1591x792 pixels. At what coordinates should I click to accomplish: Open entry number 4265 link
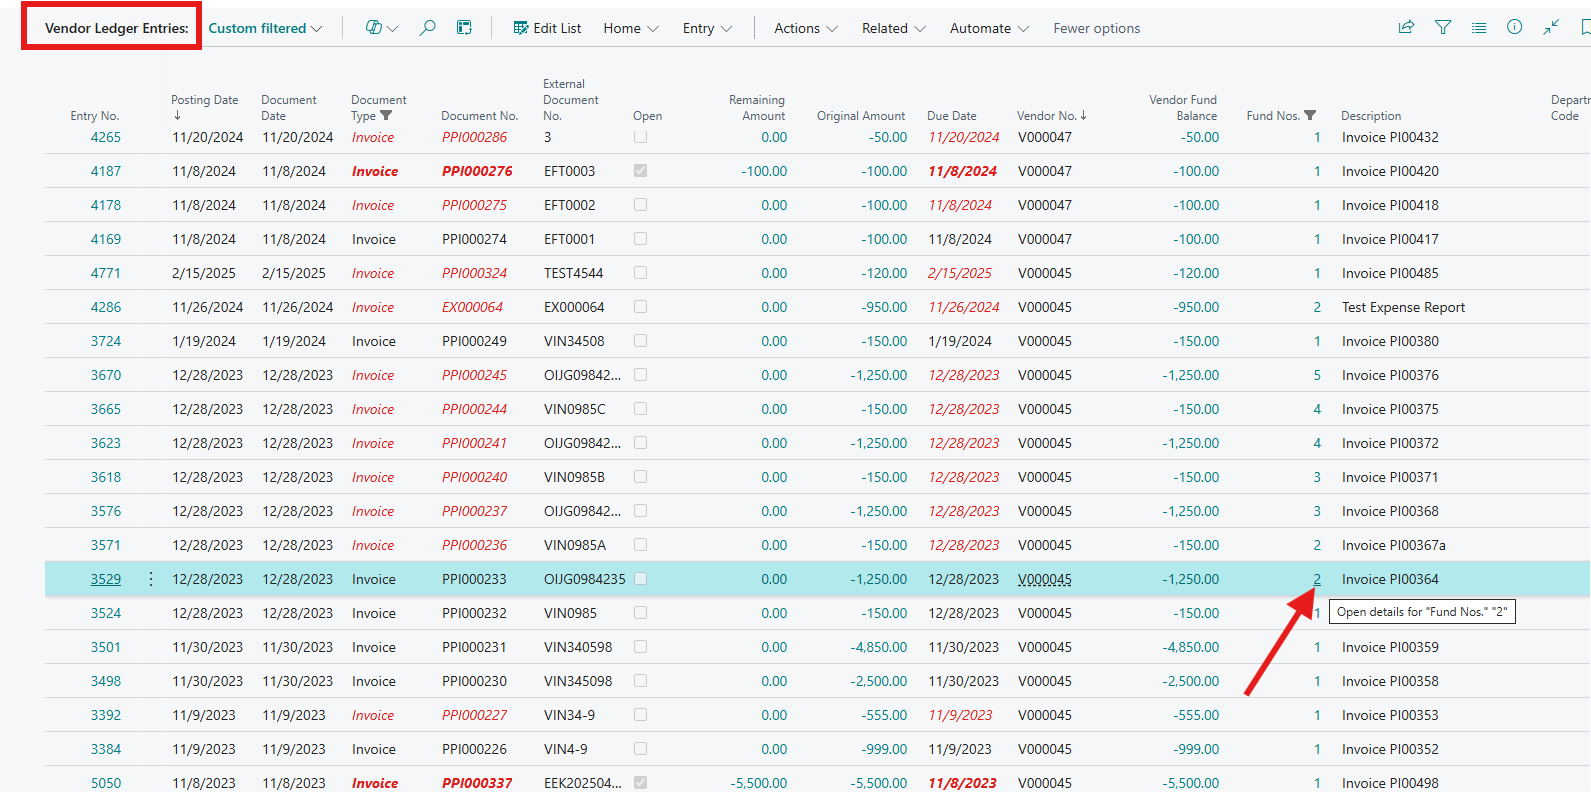coord(106,137)
